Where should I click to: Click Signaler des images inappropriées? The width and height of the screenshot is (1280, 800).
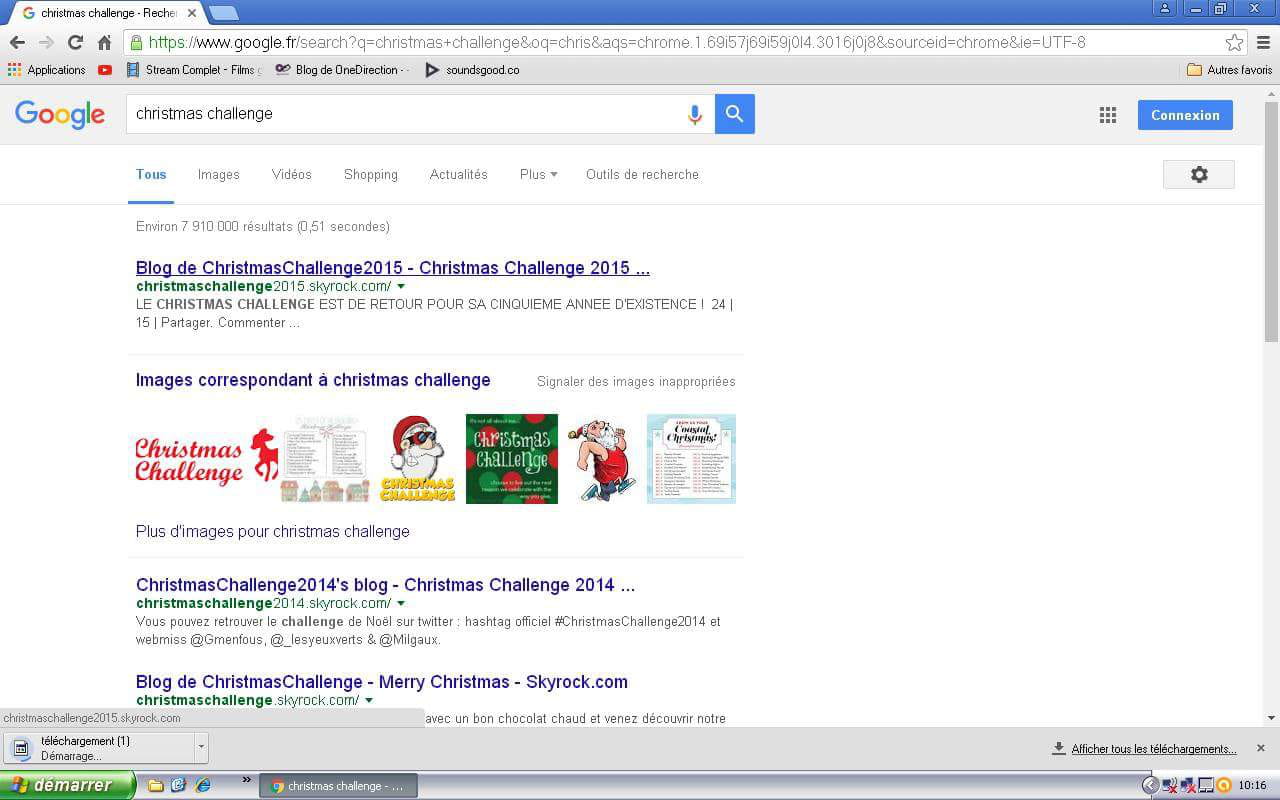click(x=636, y=381)
